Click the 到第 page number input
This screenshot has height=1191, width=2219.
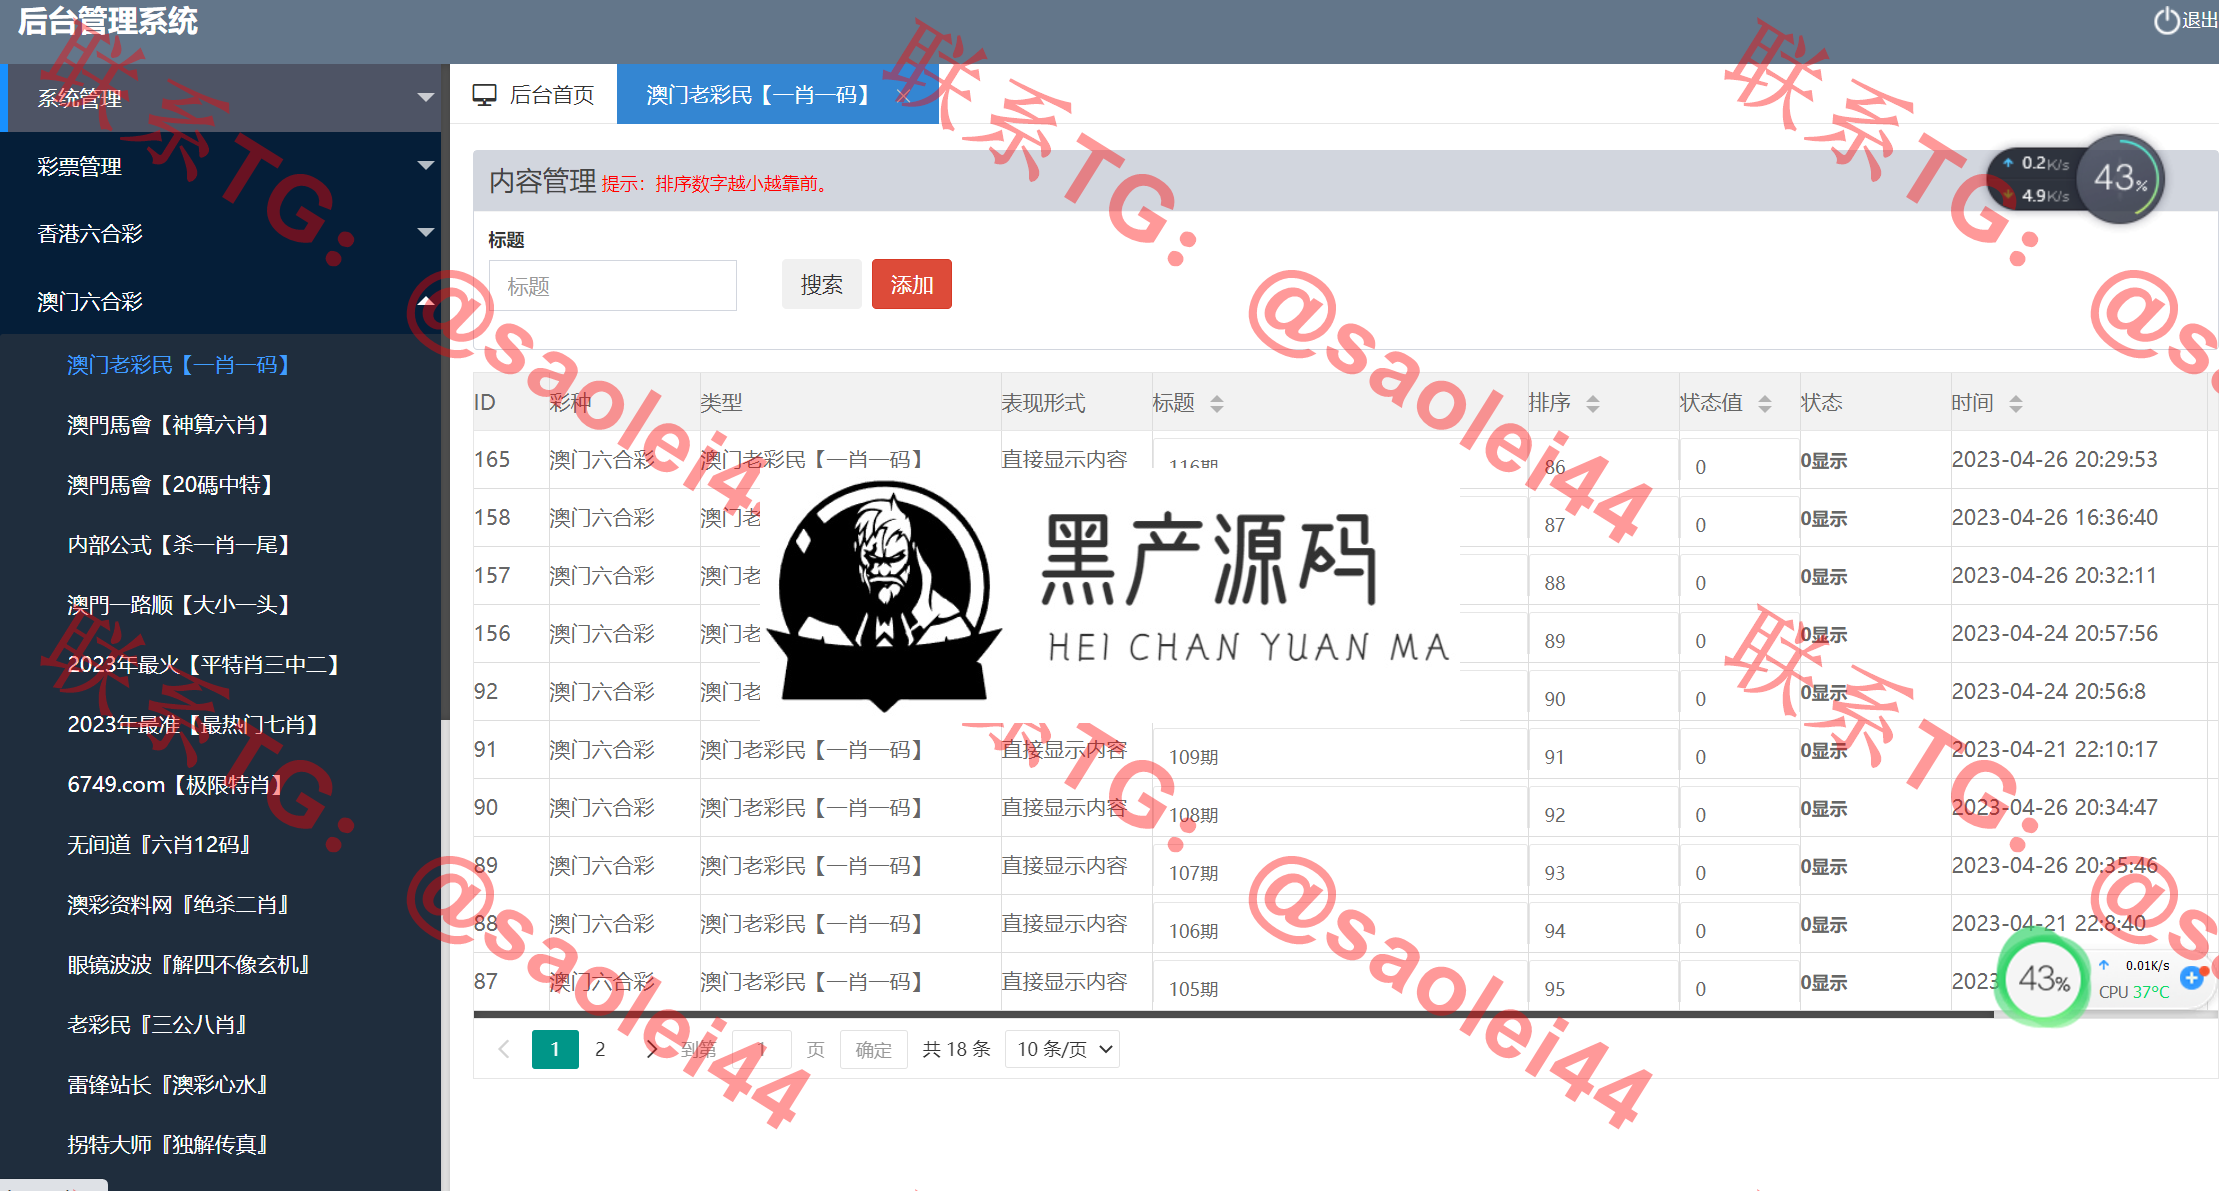(x=762, y=1049)
